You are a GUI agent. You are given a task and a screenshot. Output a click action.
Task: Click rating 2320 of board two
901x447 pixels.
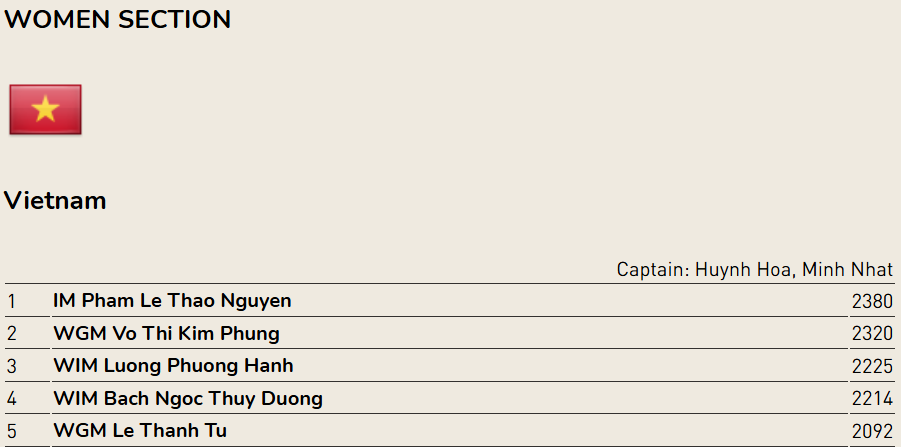point(872,333)
